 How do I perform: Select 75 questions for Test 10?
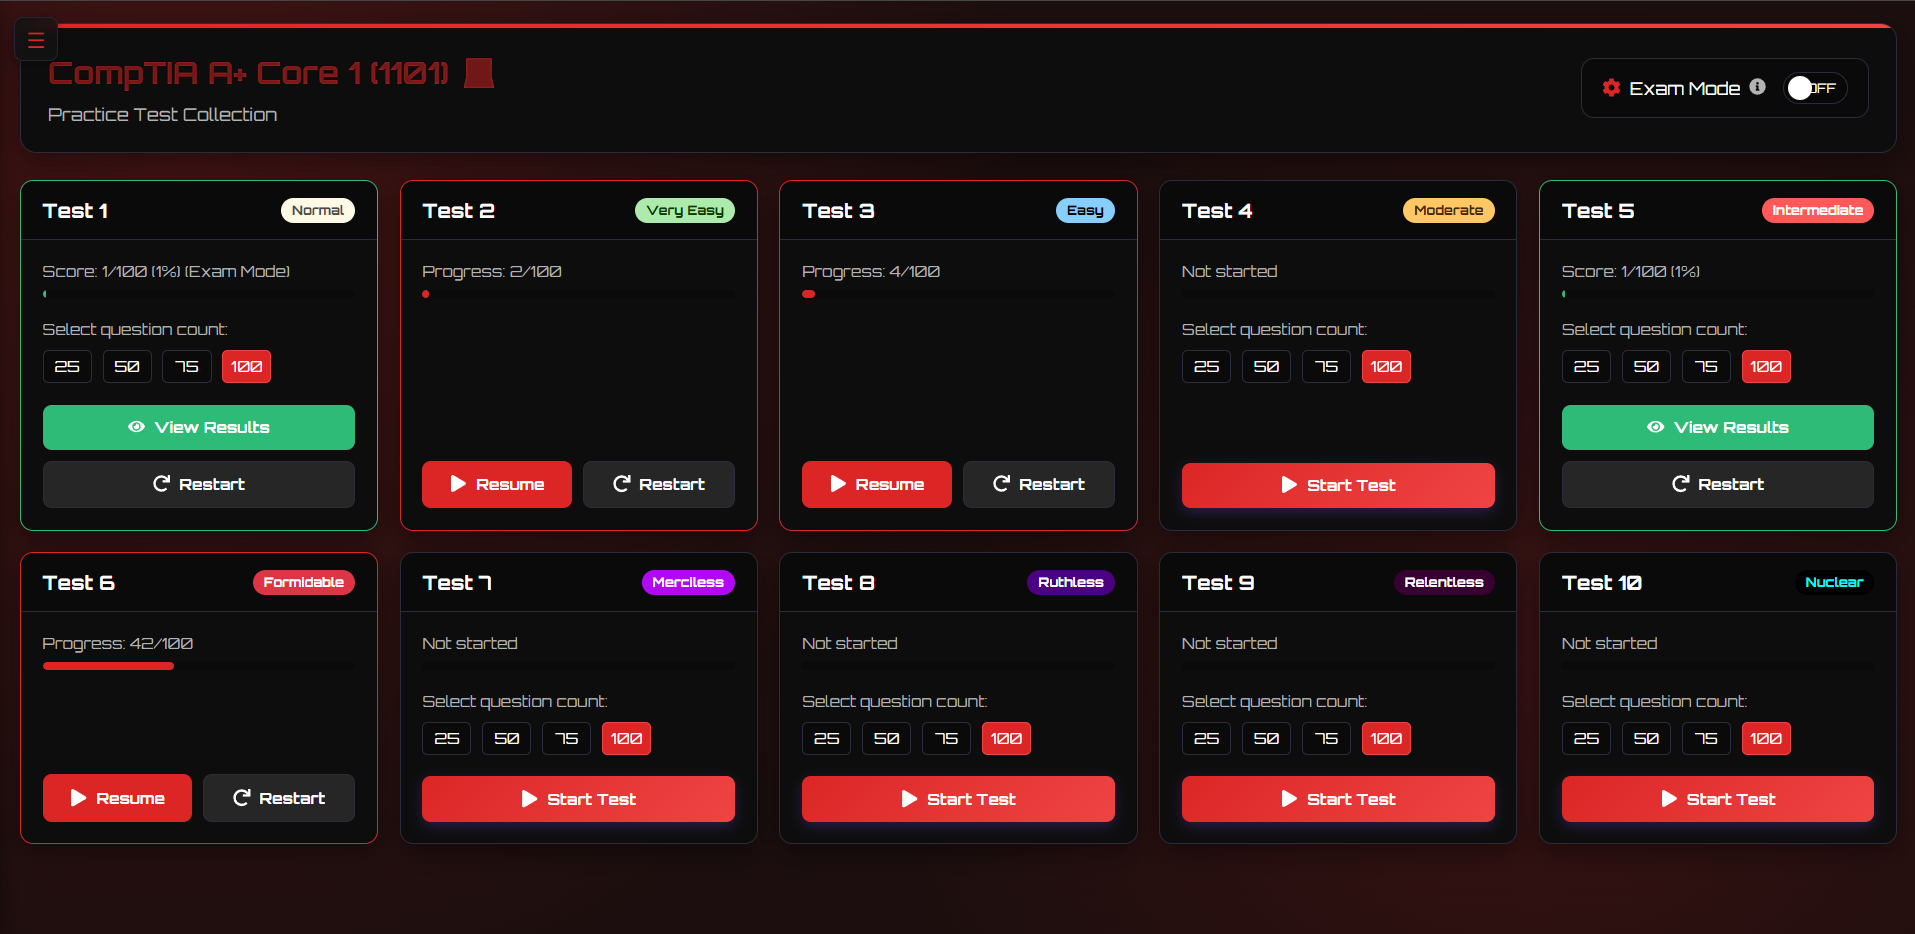click(1706, 739)
